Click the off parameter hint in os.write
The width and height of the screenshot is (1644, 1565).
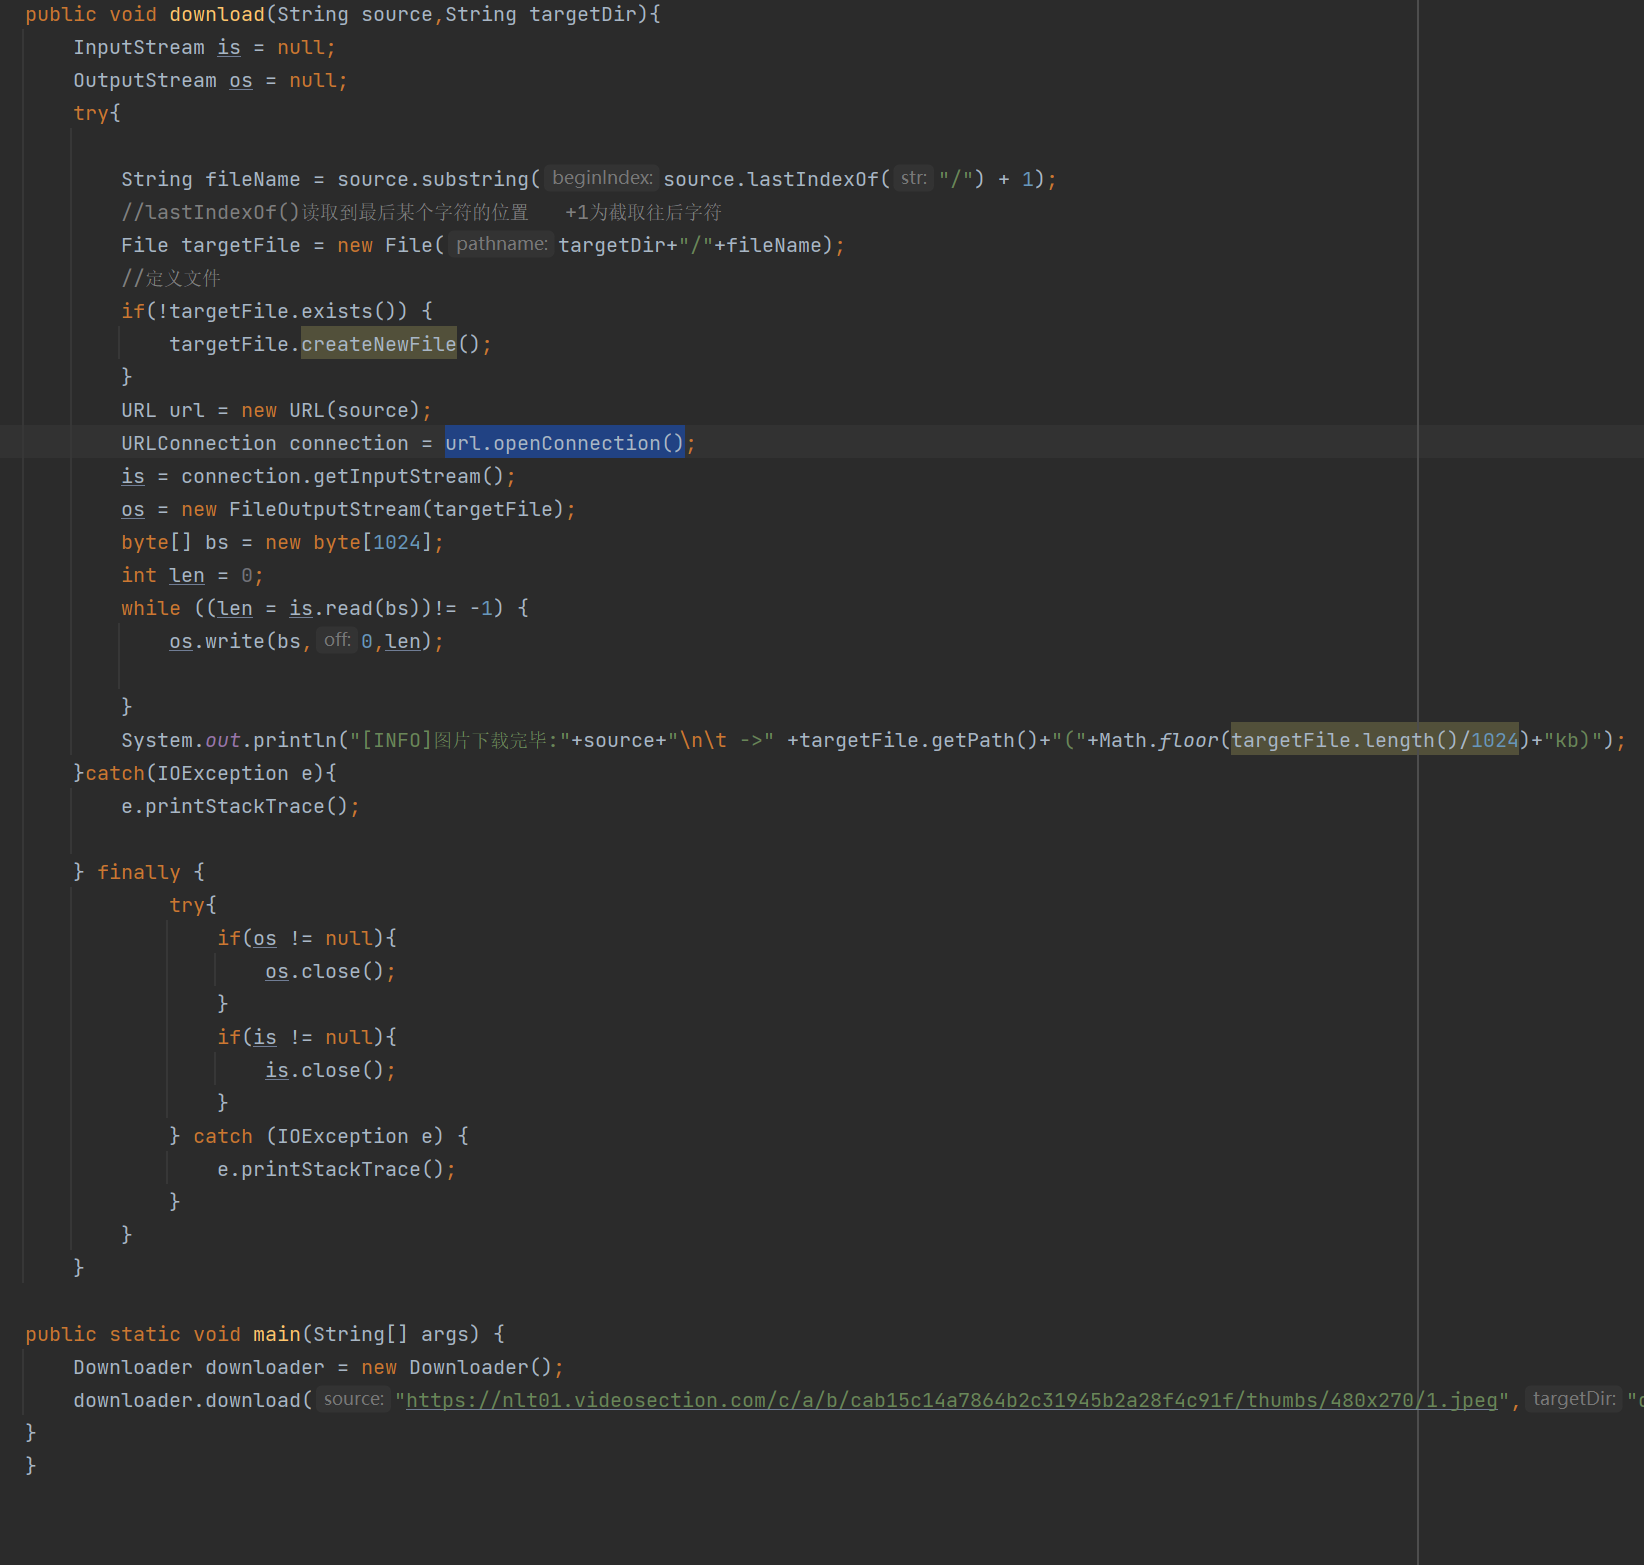pos(337,640)
